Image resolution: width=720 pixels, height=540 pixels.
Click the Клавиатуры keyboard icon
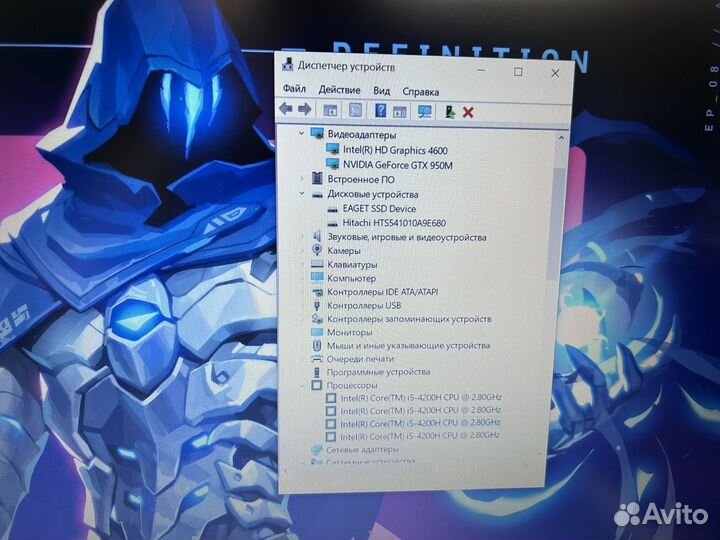point(317,264)
